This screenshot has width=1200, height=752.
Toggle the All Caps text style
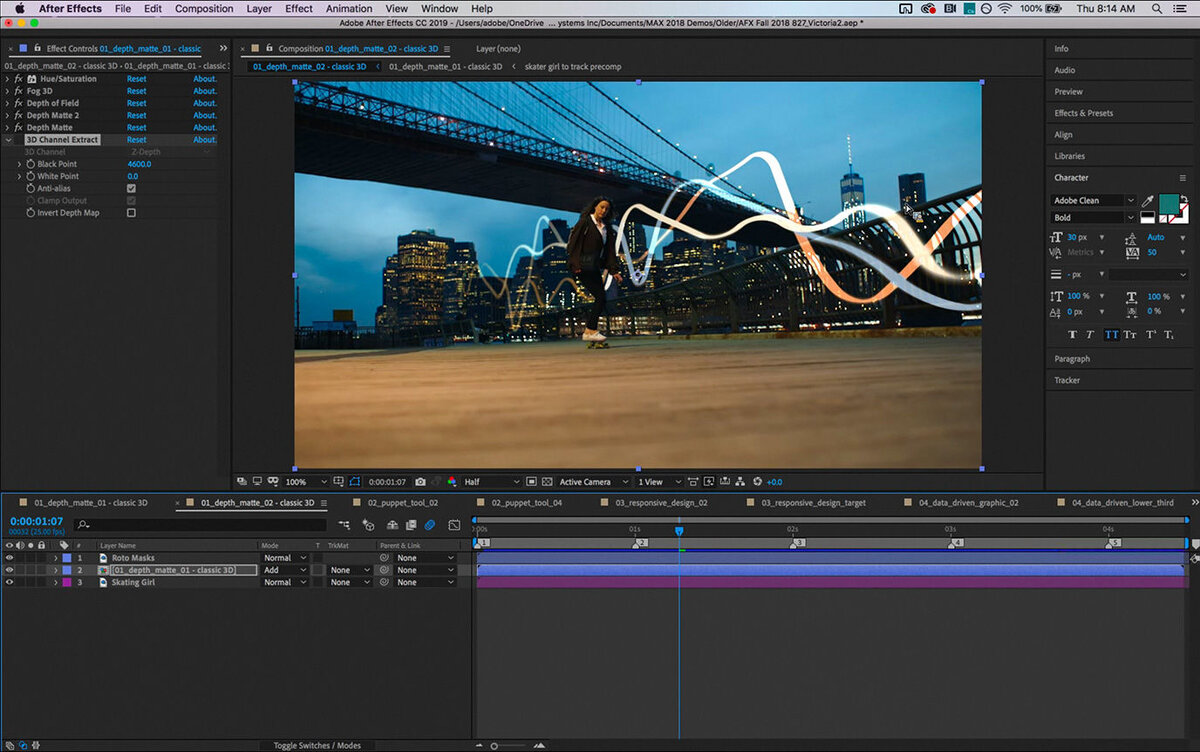coord(1110,335)
